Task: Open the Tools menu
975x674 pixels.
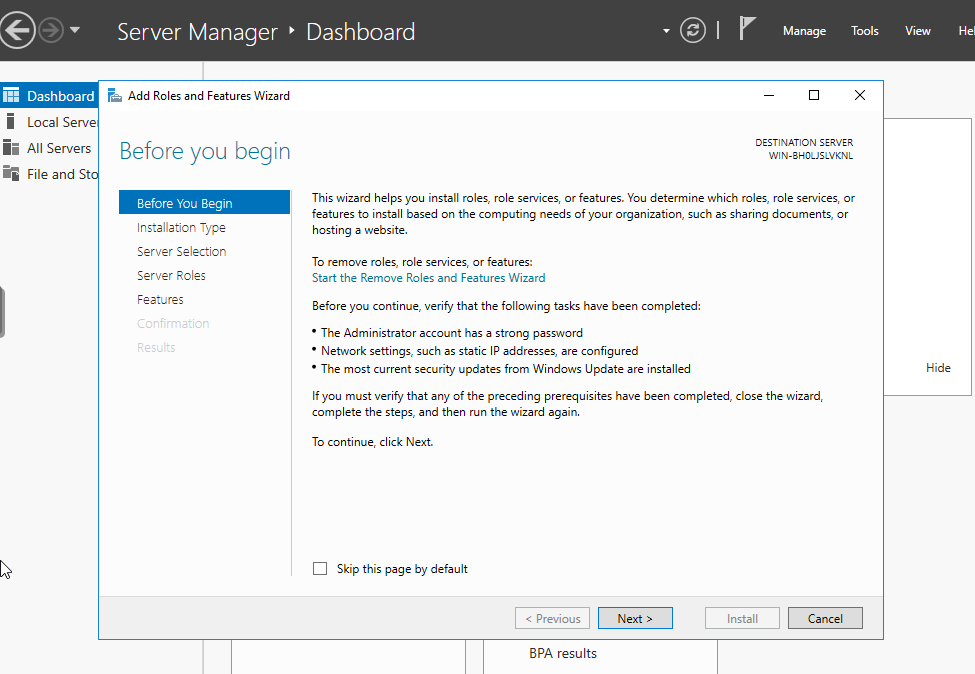Action: tap(864, 30)
